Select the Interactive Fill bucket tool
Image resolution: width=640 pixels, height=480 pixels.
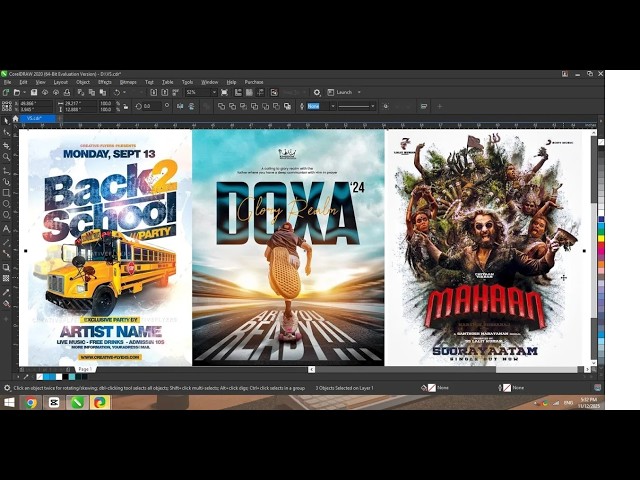6,304
